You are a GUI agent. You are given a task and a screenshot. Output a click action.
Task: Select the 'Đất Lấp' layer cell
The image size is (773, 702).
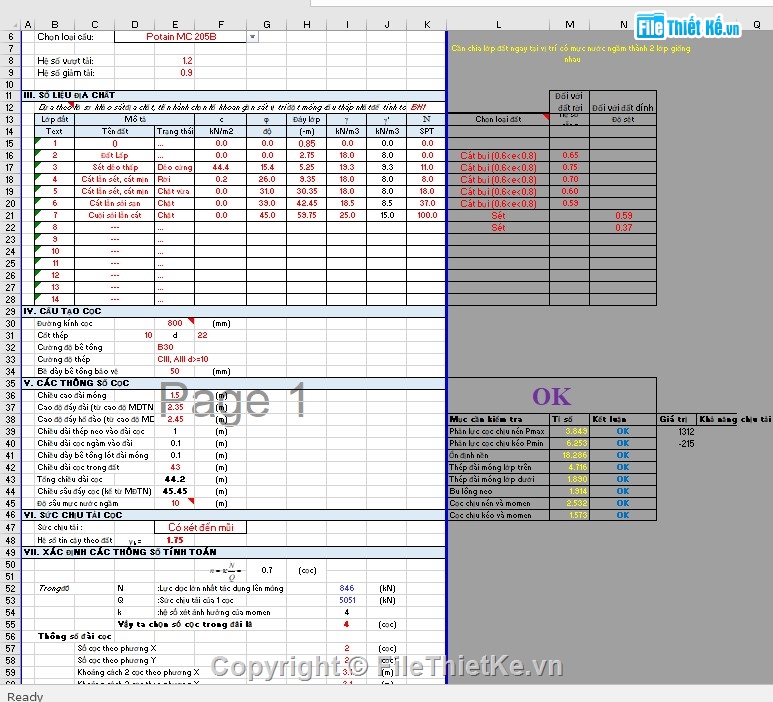[x=115, y=155]
